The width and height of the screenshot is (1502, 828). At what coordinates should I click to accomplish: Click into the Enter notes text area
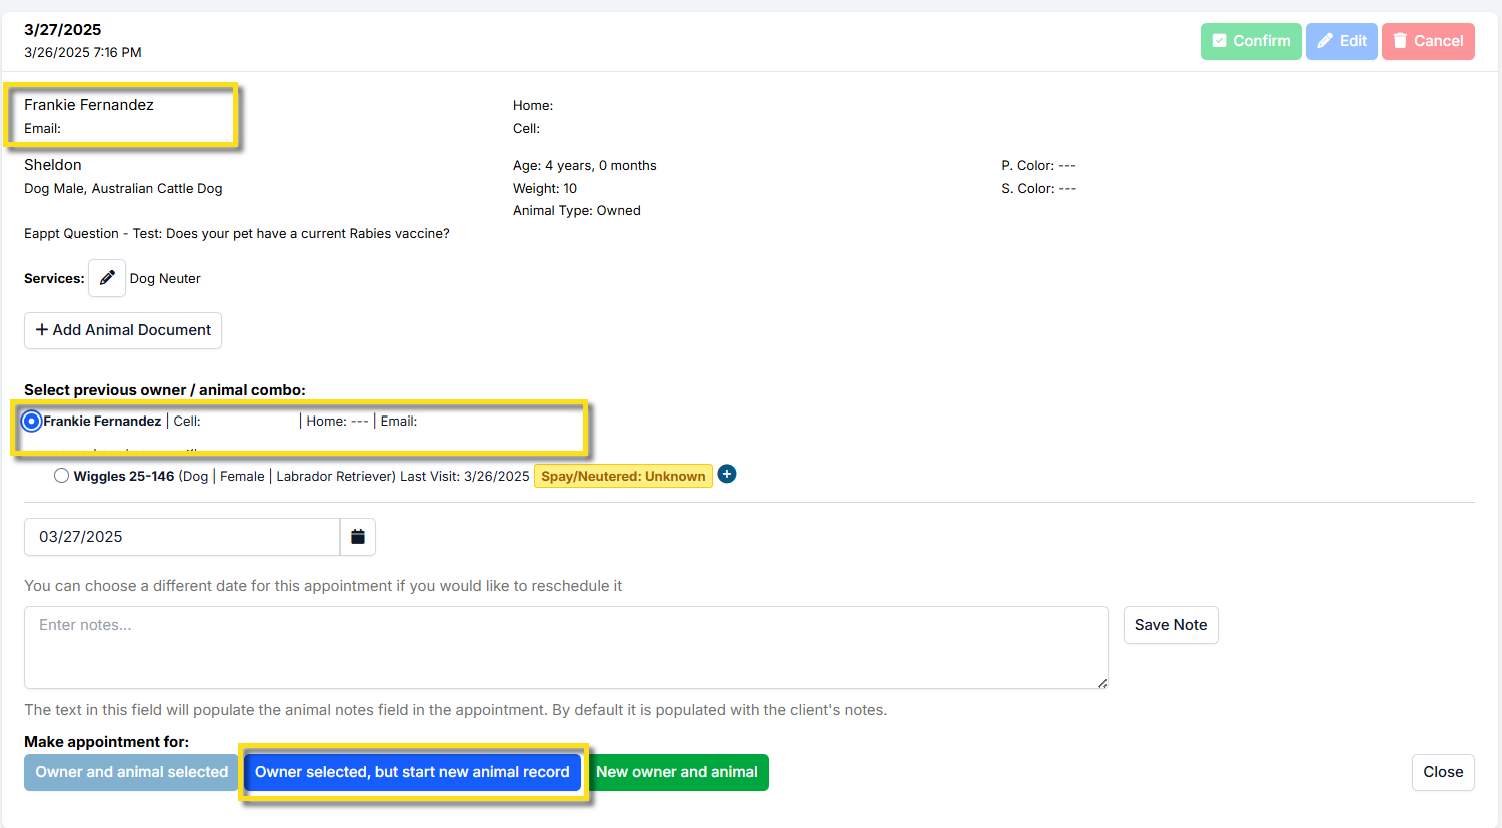[x=565, y=647]
